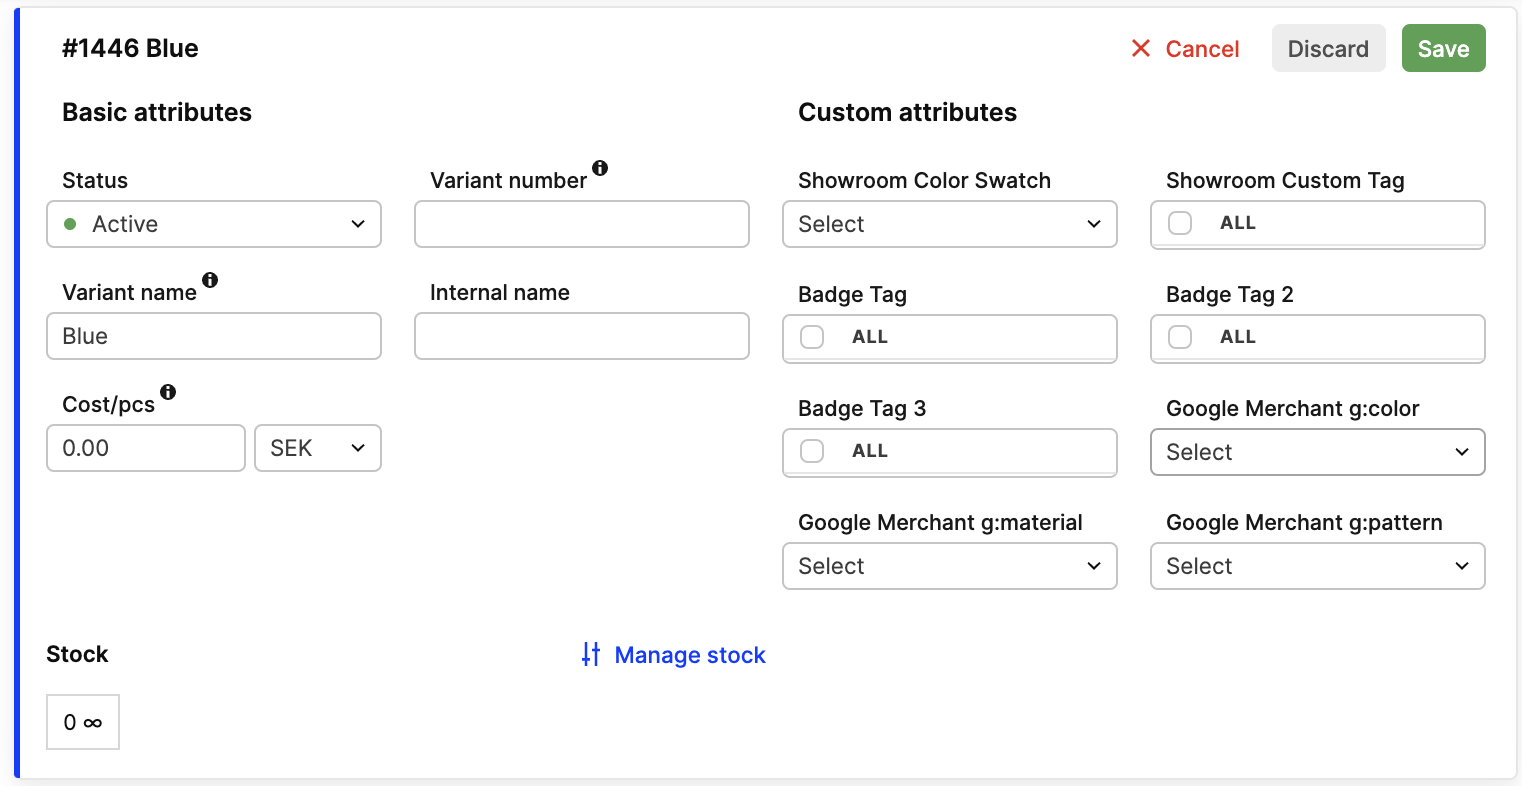Expand the SEK currency dropdown
The height and width of the screenshot is (786, 1522).
click(318, 448)
